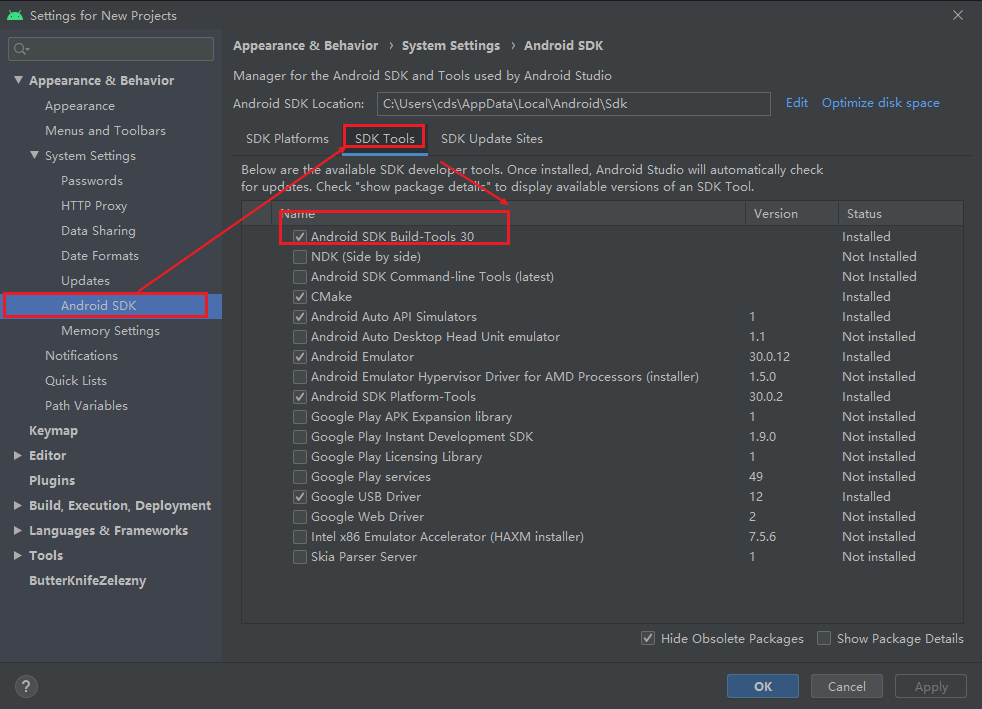Check NDK (Side by side)

[300, 257]
